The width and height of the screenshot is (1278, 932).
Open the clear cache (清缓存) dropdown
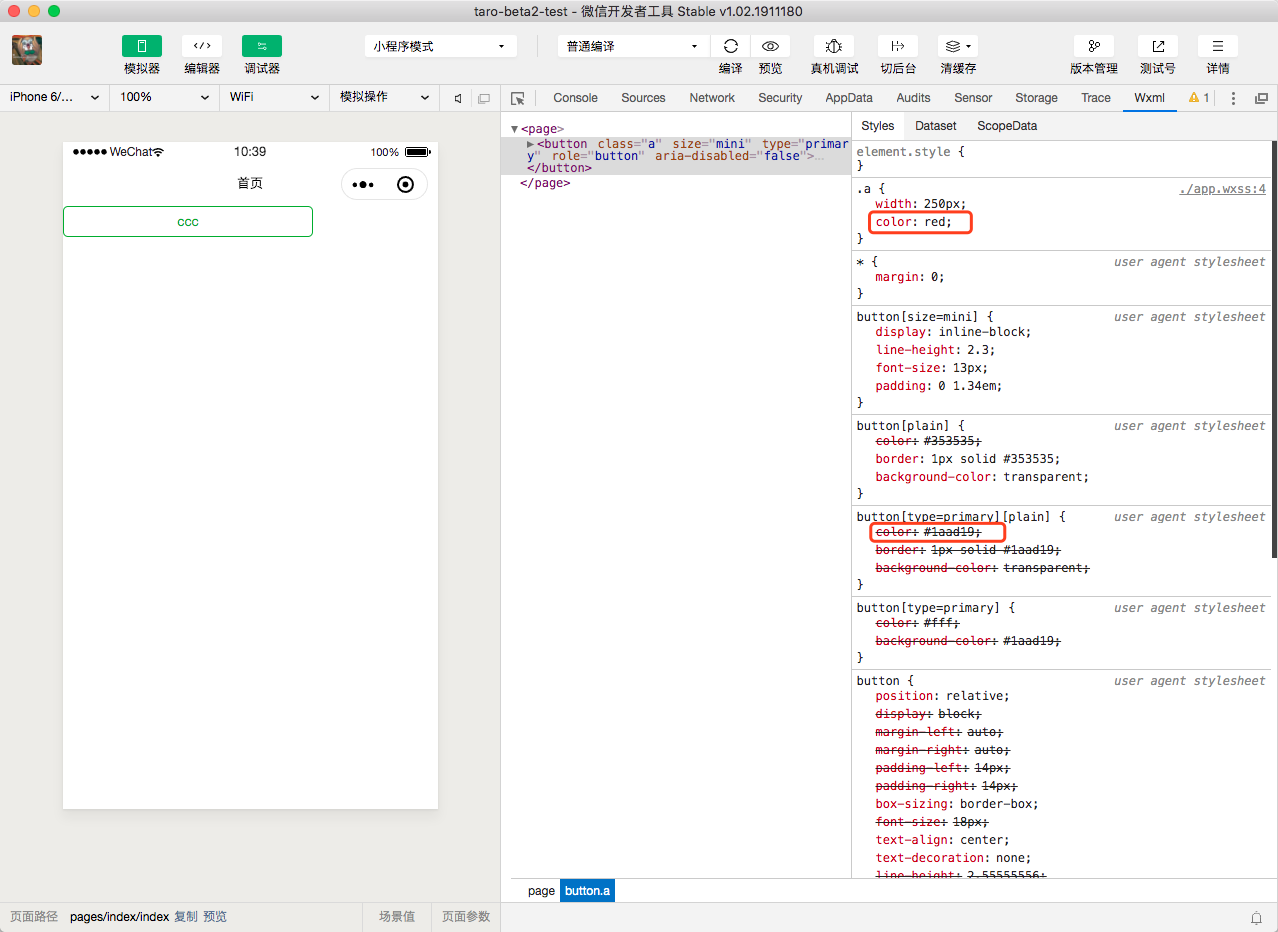click(x=958, y=46)
